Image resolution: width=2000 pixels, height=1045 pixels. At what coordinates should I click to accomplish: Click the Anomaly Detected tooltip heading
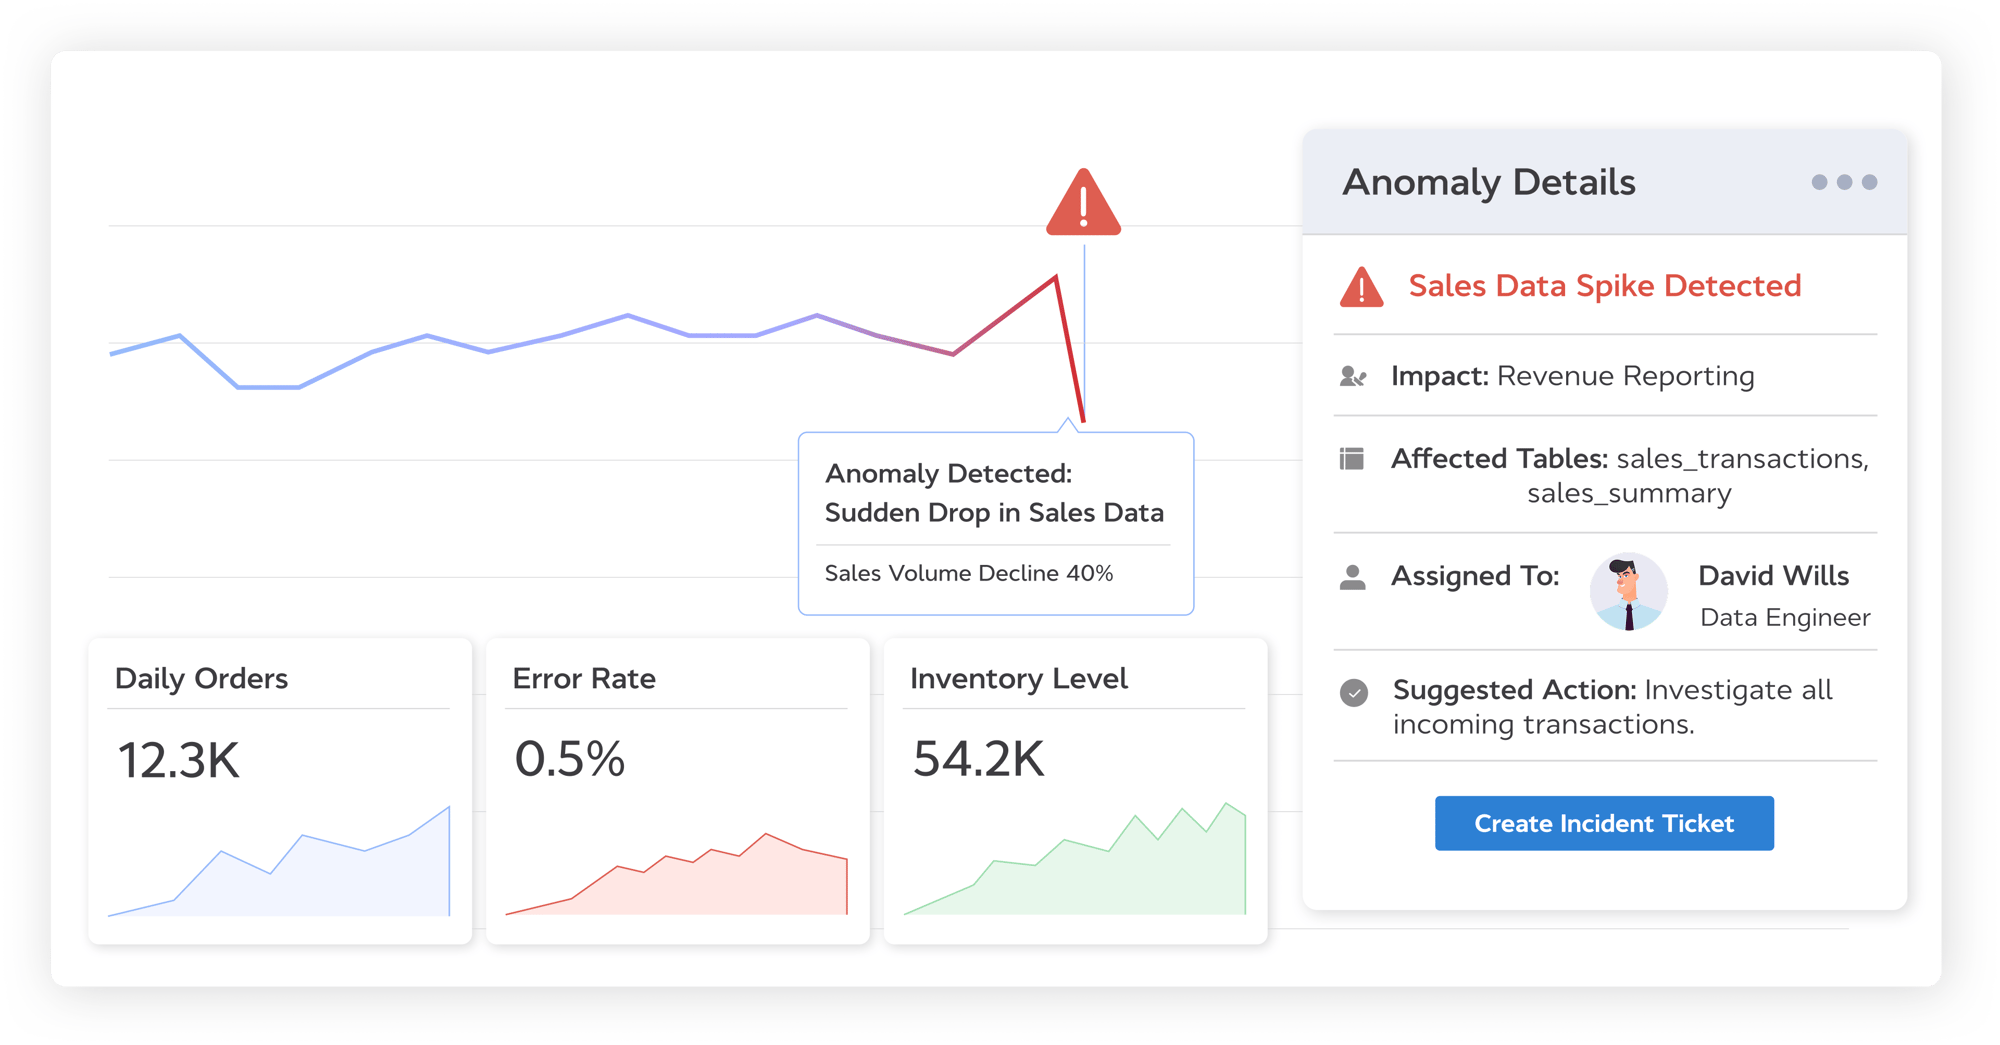(x=993, y=493)
